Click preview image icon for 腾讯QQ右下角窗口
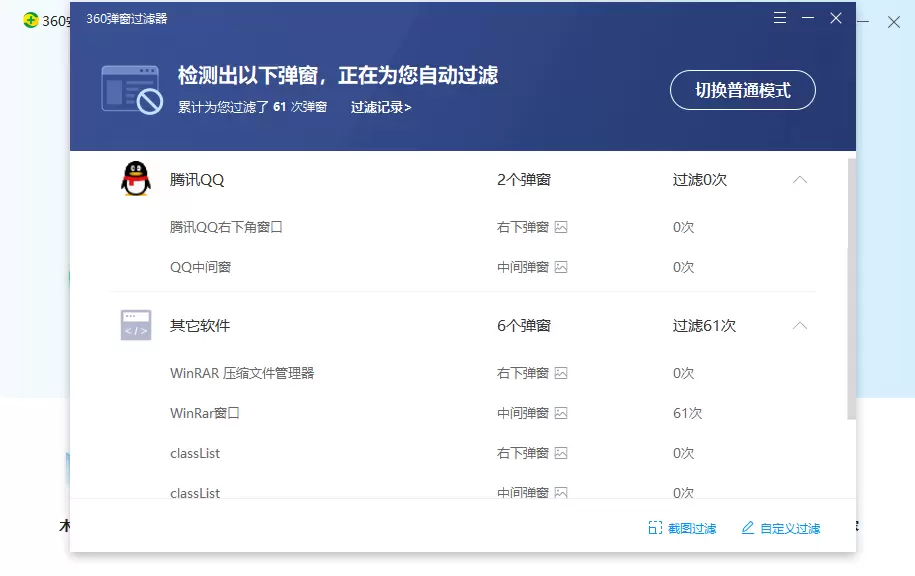 (x=561, y=227)
